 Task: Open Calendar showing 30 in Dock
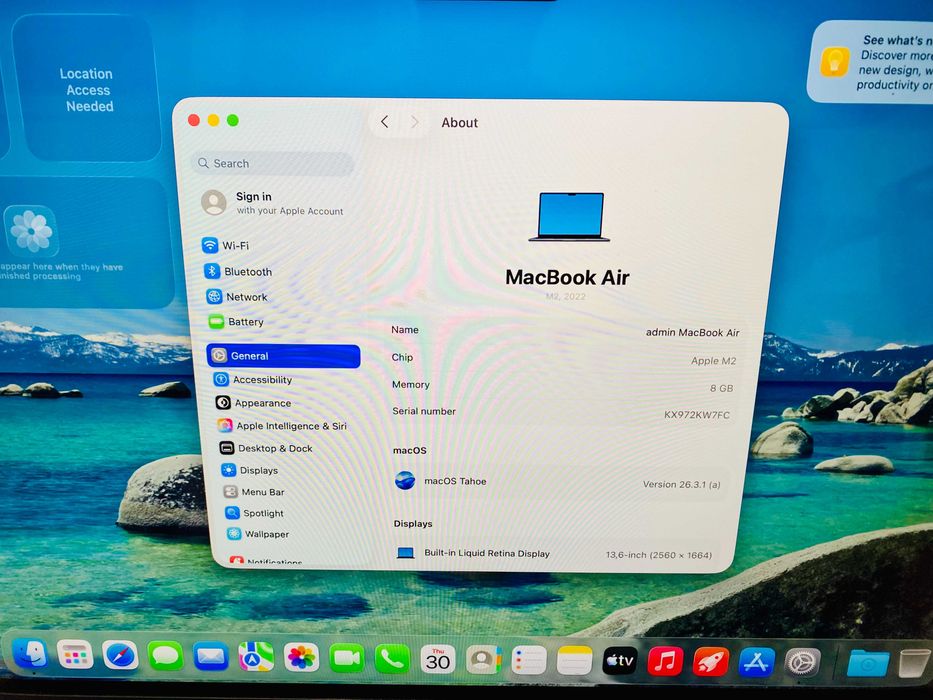click(438, 659)
